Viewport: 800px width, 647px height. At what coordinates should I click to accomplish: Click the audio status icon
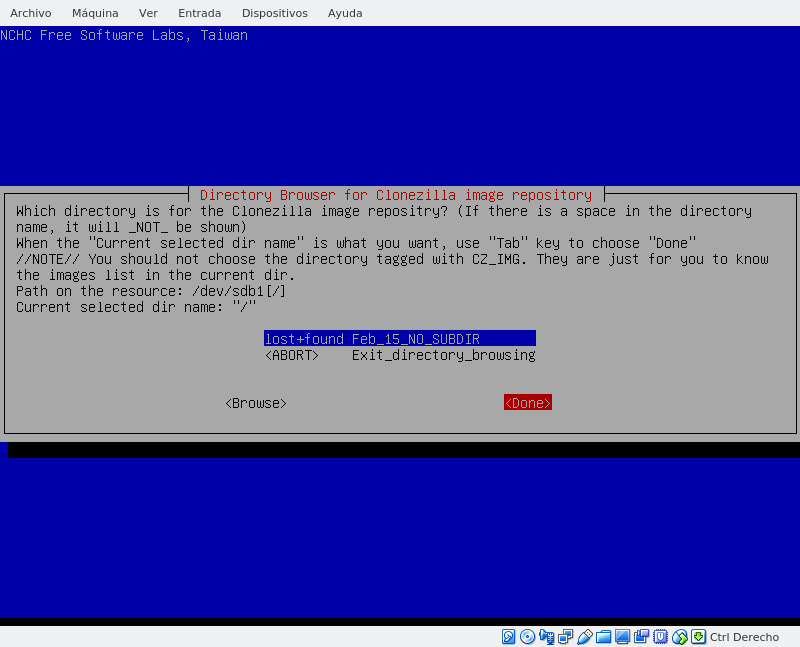pos(546,637)
